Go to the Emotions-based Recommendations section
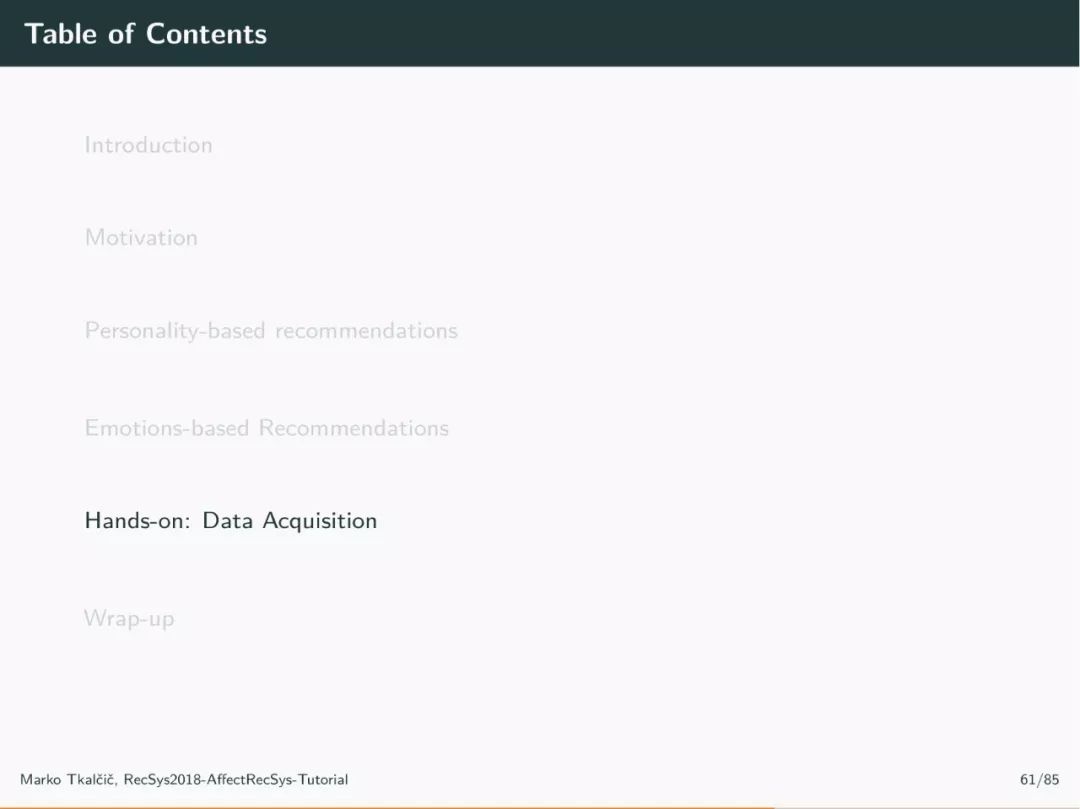The width and height of the screenshot is (1080, 809). (x=267, y=428)
